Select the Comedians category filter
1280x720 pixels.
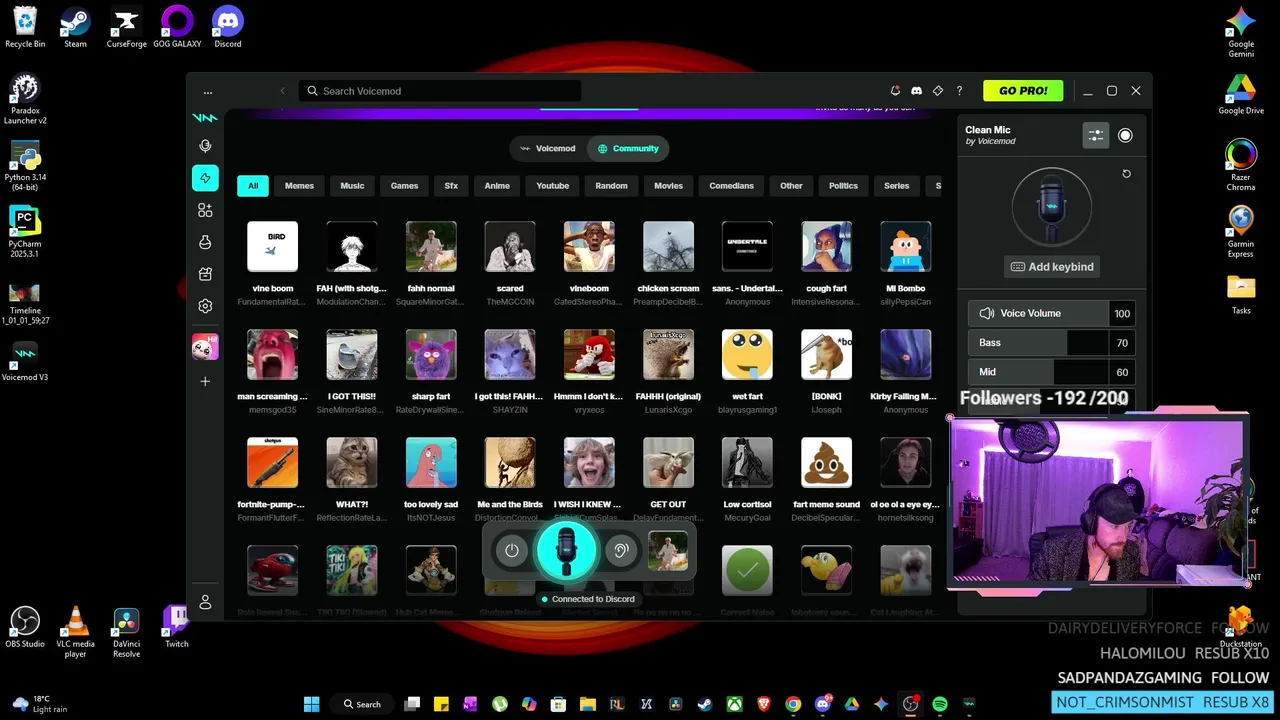point(731,186)
